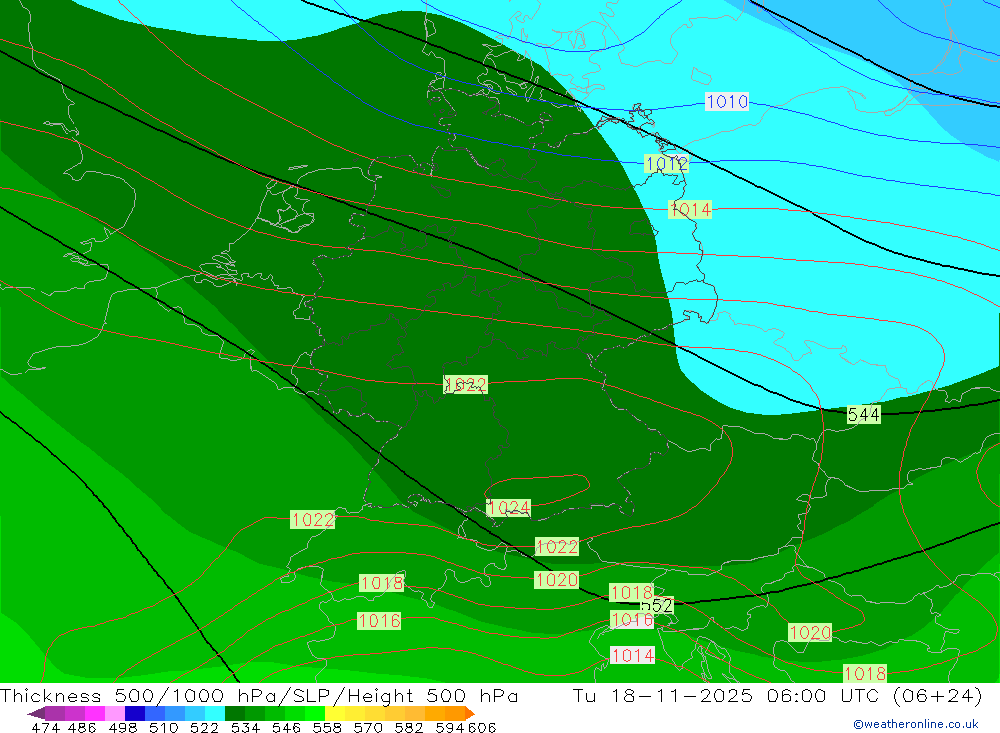Image resolution: width=1000 pixels, height=733 pixels.
Task: Click the 1020 label below the 1024 high
Action: (557, 579)
